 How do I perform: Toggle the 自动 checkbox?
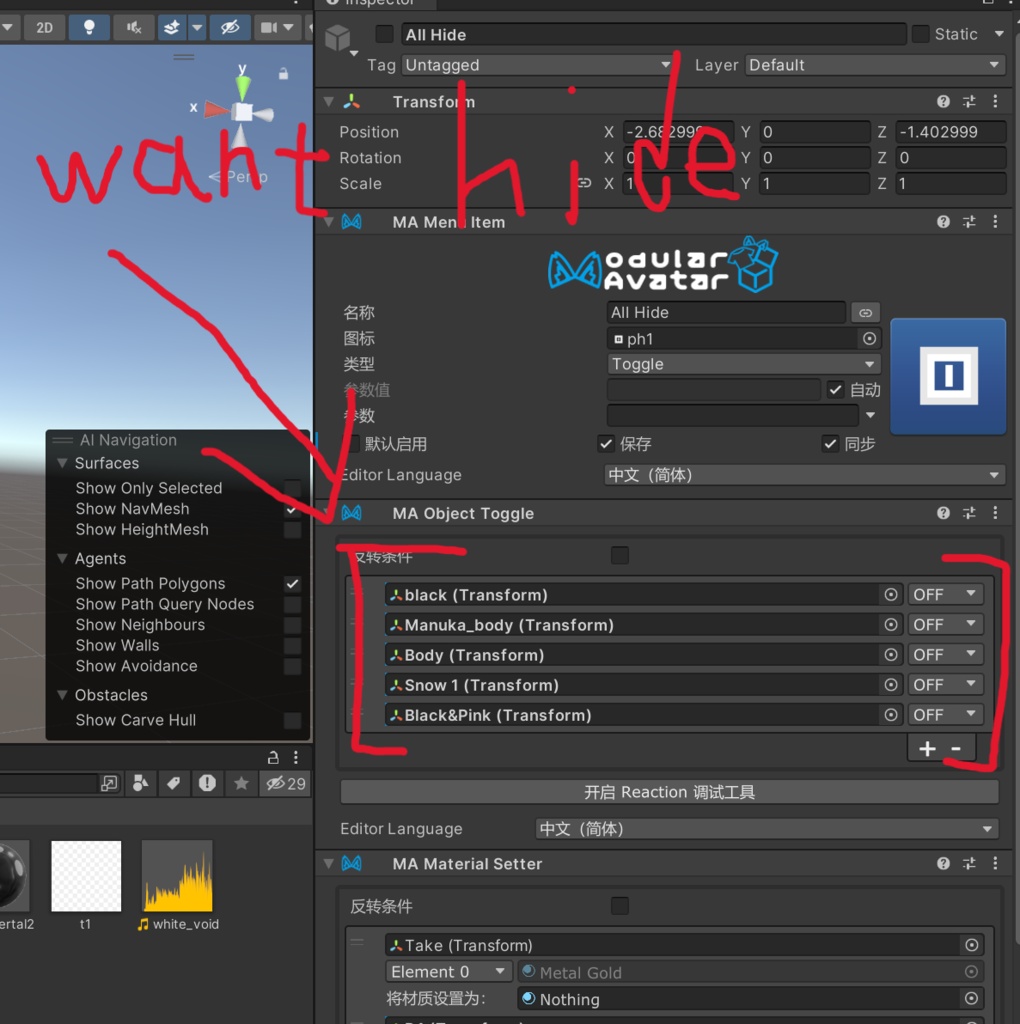(835, 390)
